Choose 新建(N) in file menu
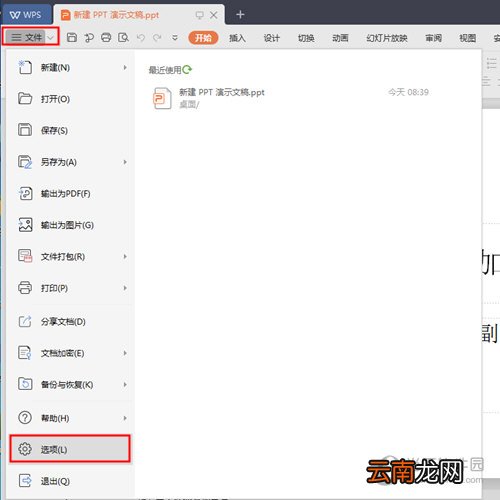 click(x=70, y=68)
